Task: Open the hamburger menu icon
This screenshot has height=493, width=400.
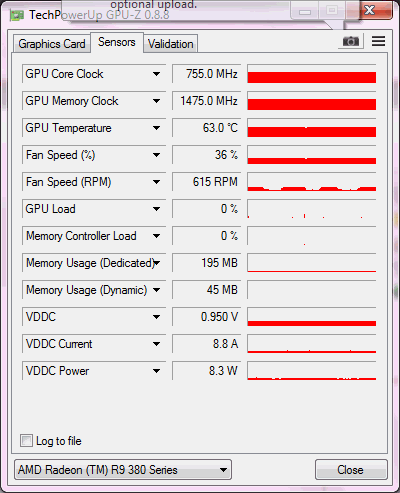Action: pos(378,41)
